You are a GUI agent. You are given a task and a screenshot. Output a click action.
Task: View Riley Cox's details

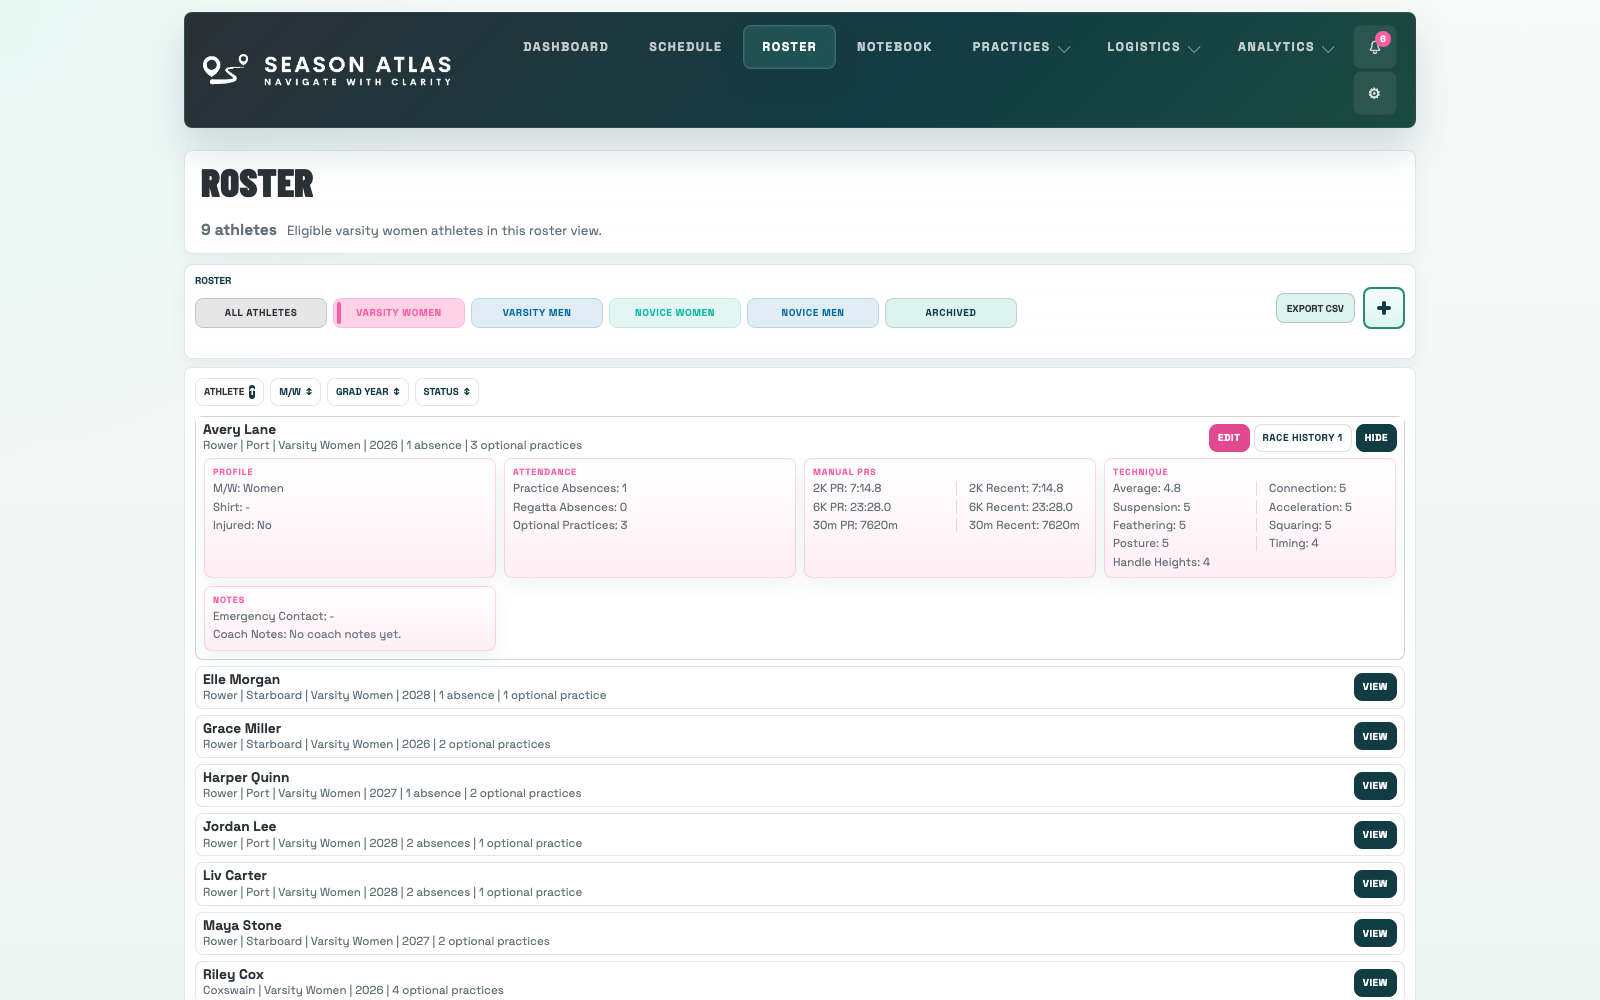[1375, 983]
